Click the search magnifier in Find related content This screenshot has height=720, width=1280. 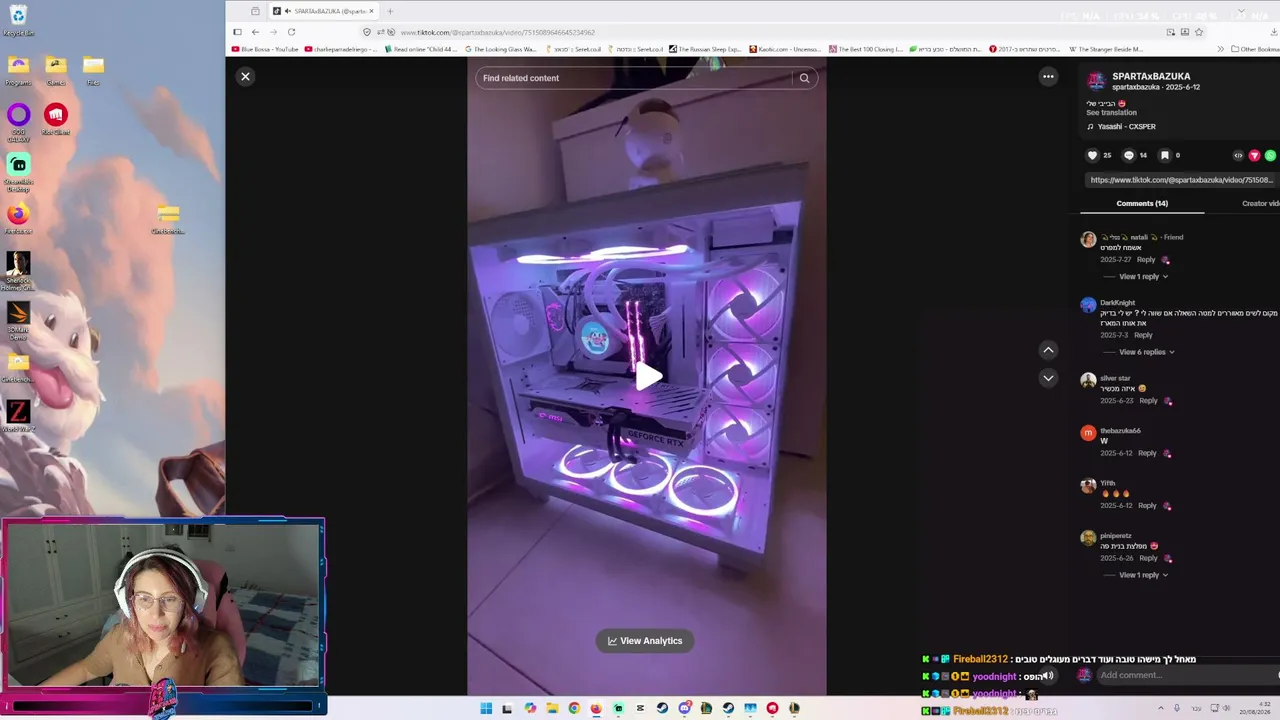point(804,78)
